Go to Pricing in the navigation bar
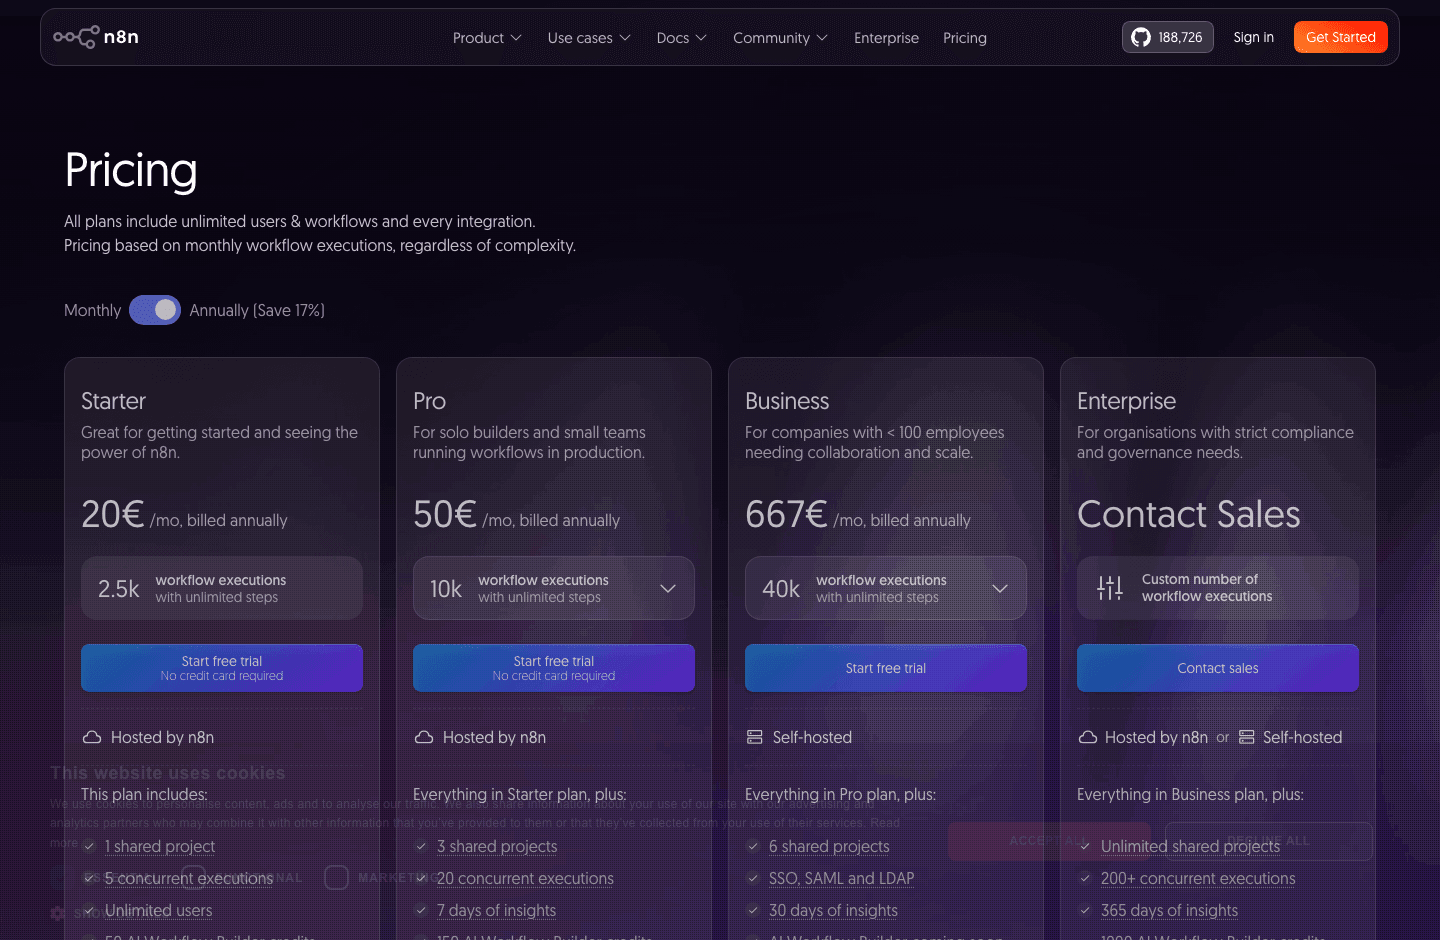This screenshot has width=1440, height=940. click(x=965, y=38)
